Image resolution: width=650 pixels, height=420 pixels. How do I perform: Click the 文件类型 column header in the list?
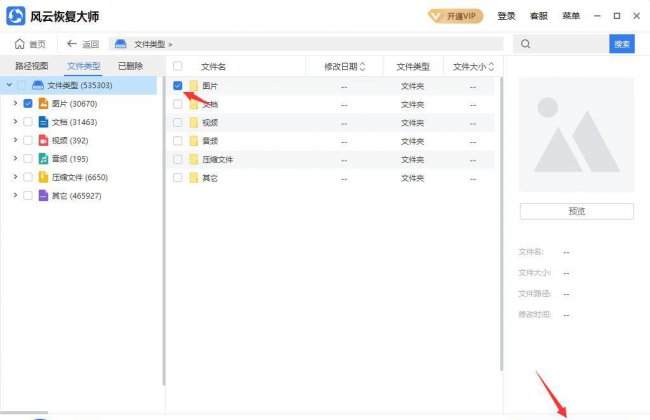pos(413,66)
